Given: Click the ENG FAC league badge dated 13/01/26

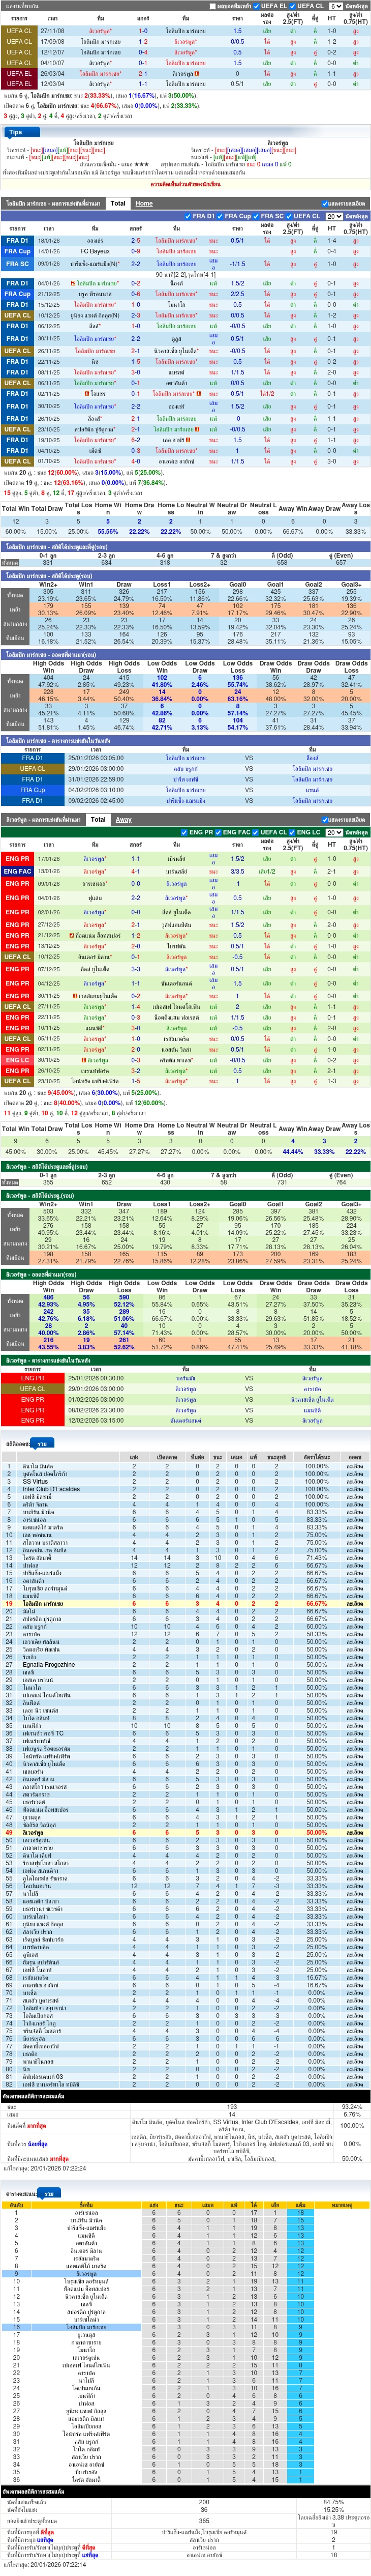Looking at the screenshot, I should click(18, 871).
